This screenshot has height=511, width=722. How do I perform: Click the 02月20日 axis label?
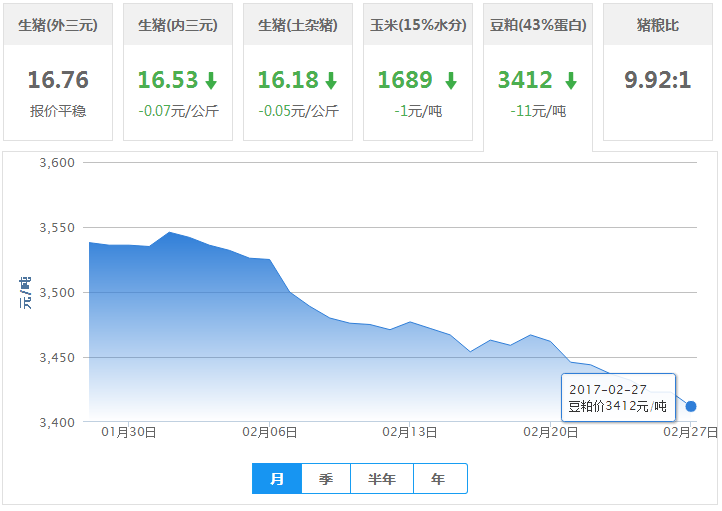click(x=551, y=432)
